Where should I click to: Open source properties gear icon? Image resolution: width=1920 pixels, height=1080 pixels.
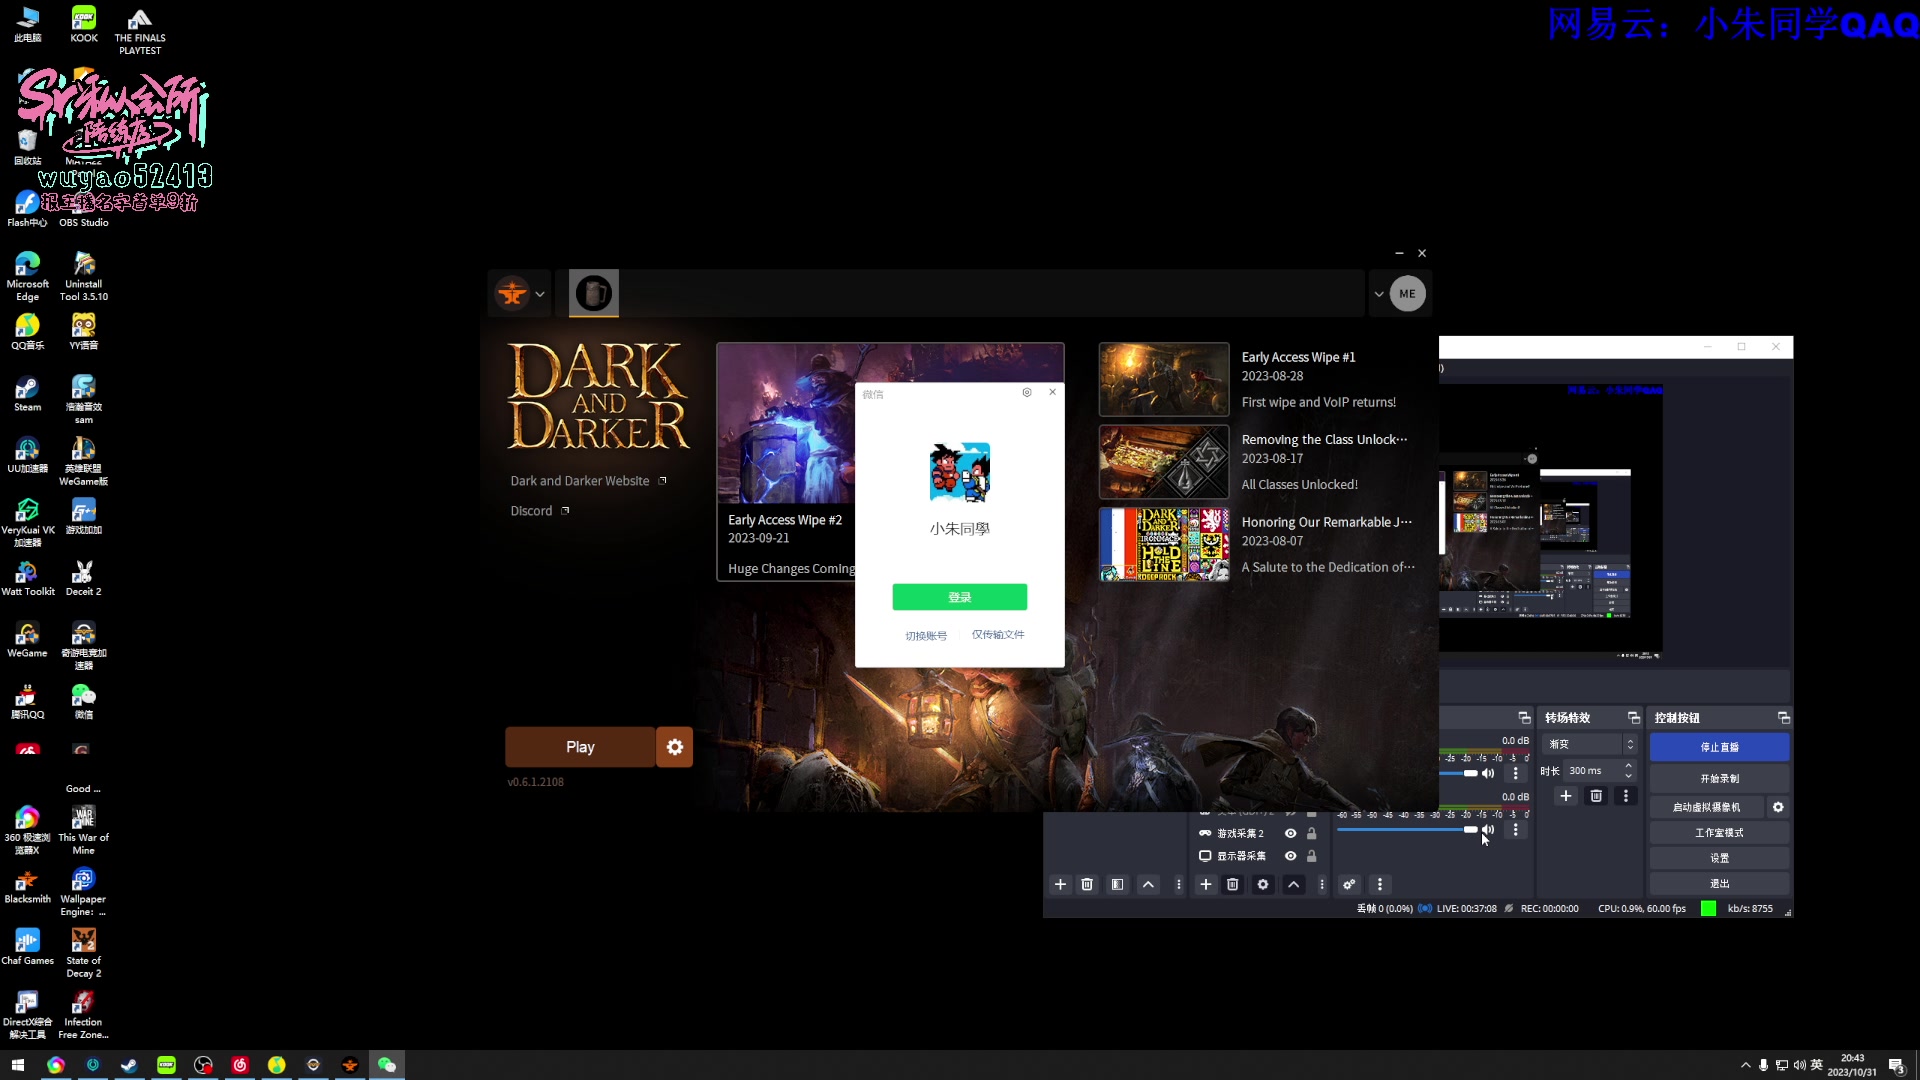click(x=1263, y=885)
